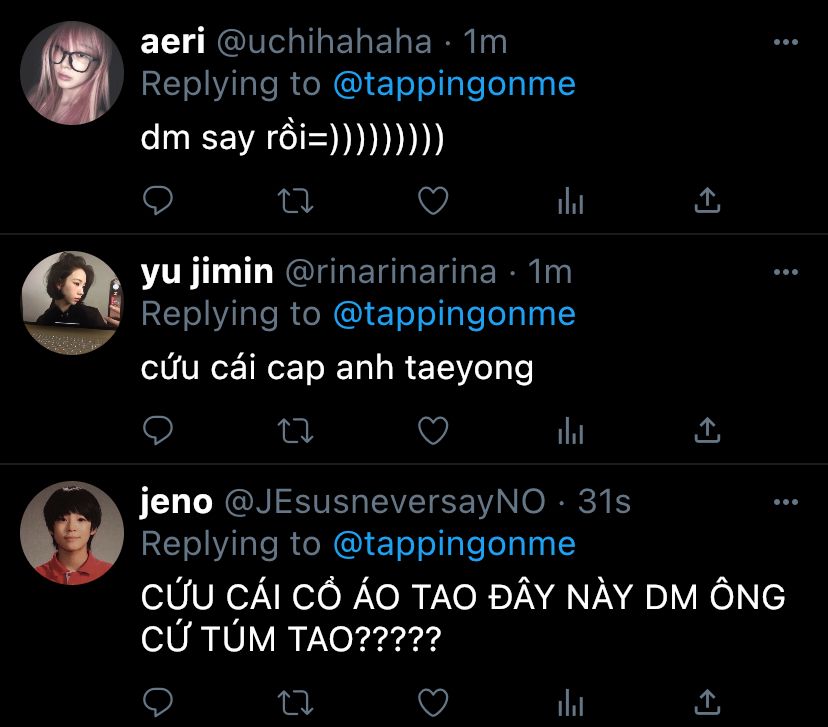Open more options on yu jimin's tweet
The height and width of the screenshot is (727, 828).
click(x=787, y=272)
